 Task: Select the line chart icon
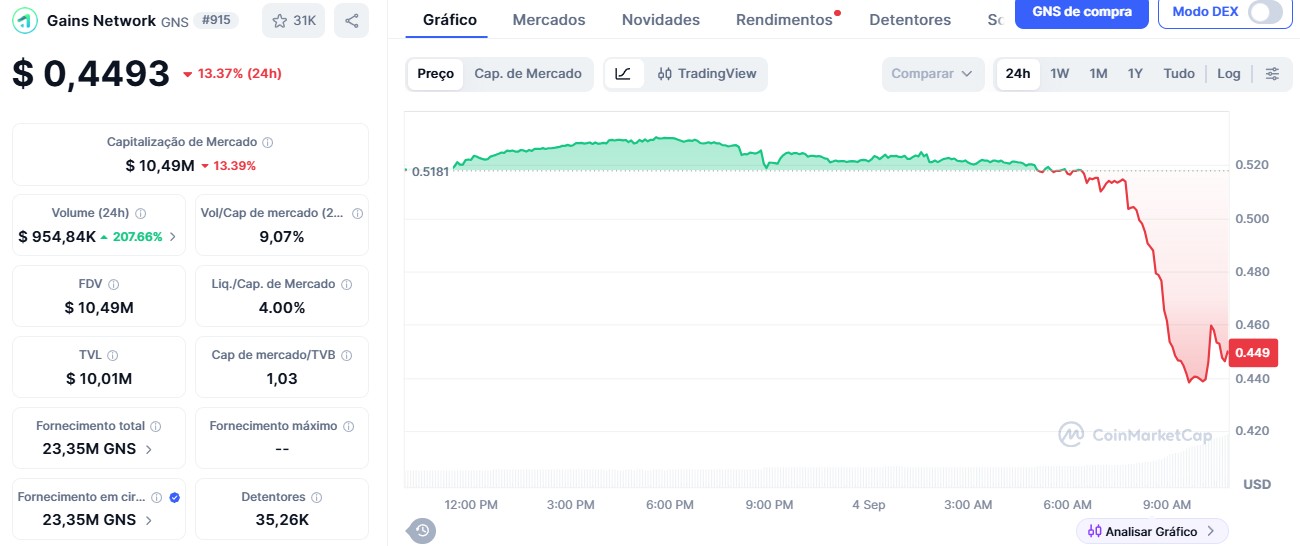[623, 74]
